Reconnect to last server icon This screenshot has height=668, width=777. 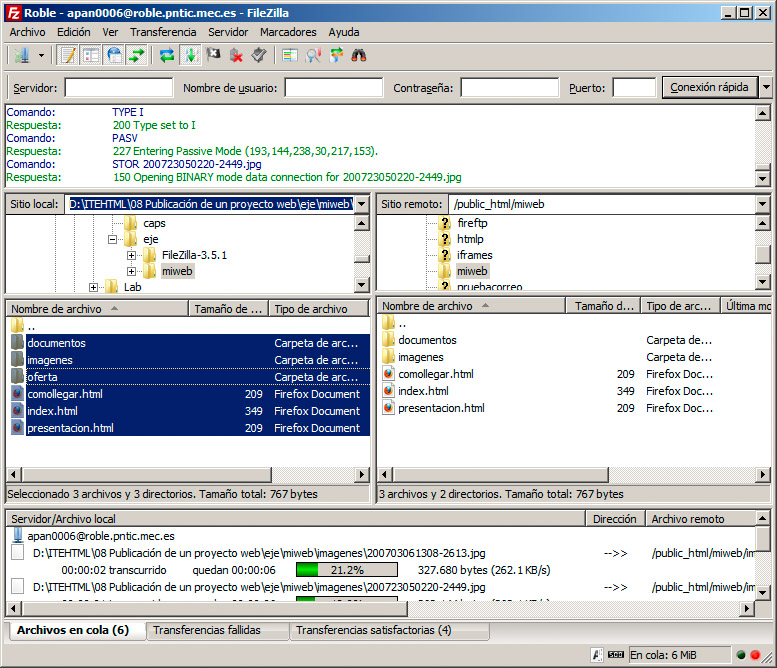coord(259,55)
